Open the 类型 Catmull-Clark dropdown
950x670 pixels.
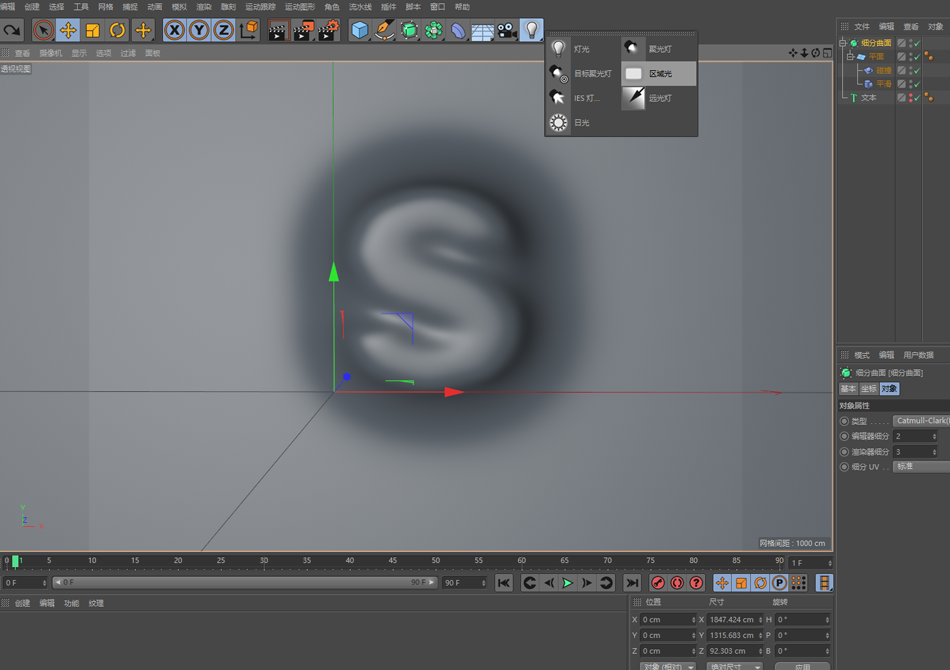pos(921,420)
